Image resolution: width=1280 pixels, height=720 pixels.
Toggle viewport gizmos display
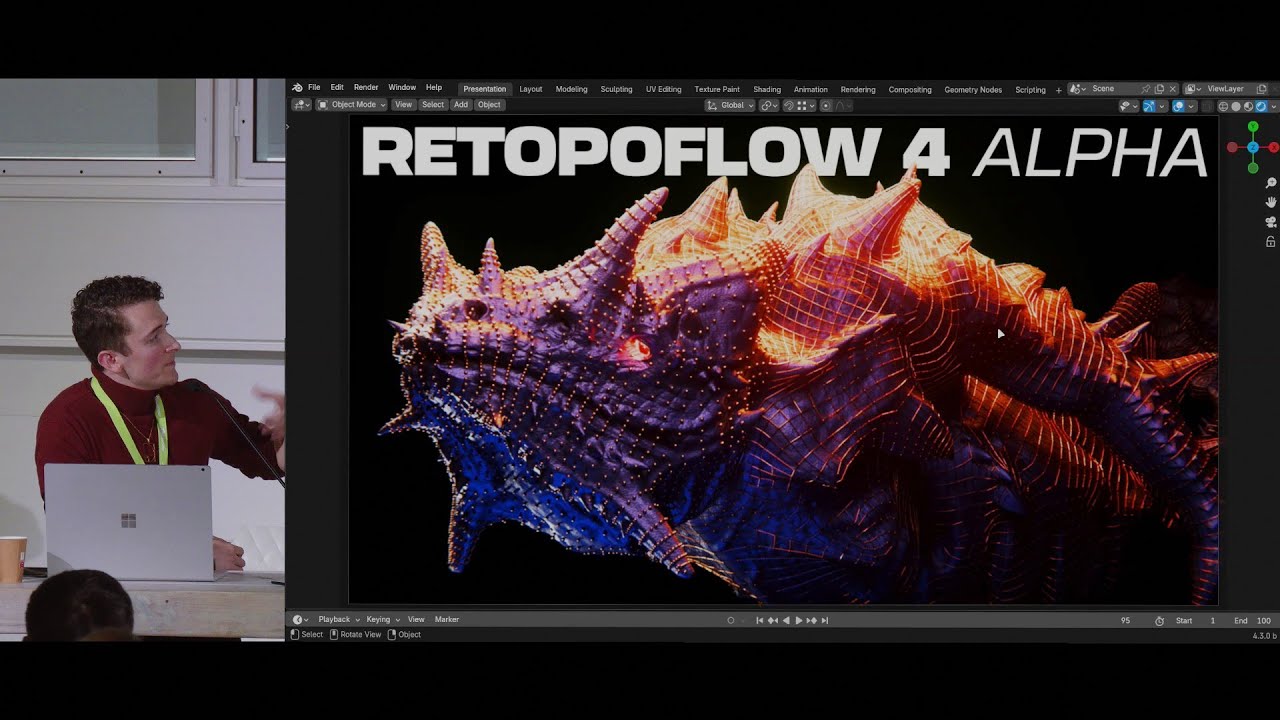point(1149,106)
